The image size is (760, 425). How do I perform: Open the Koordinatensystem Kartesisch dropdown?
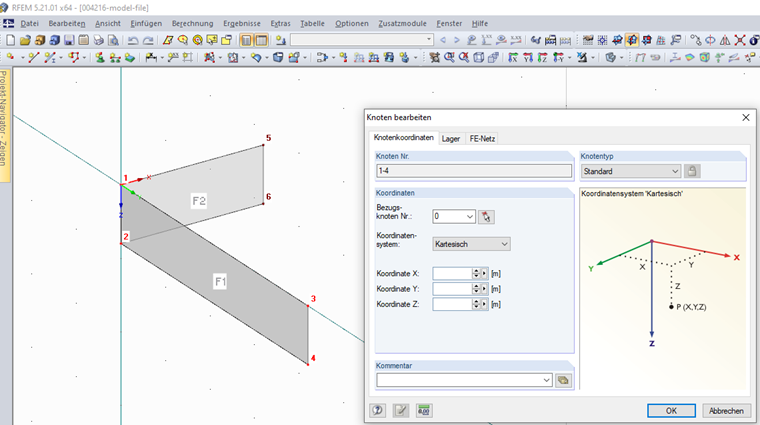(505, 244)
